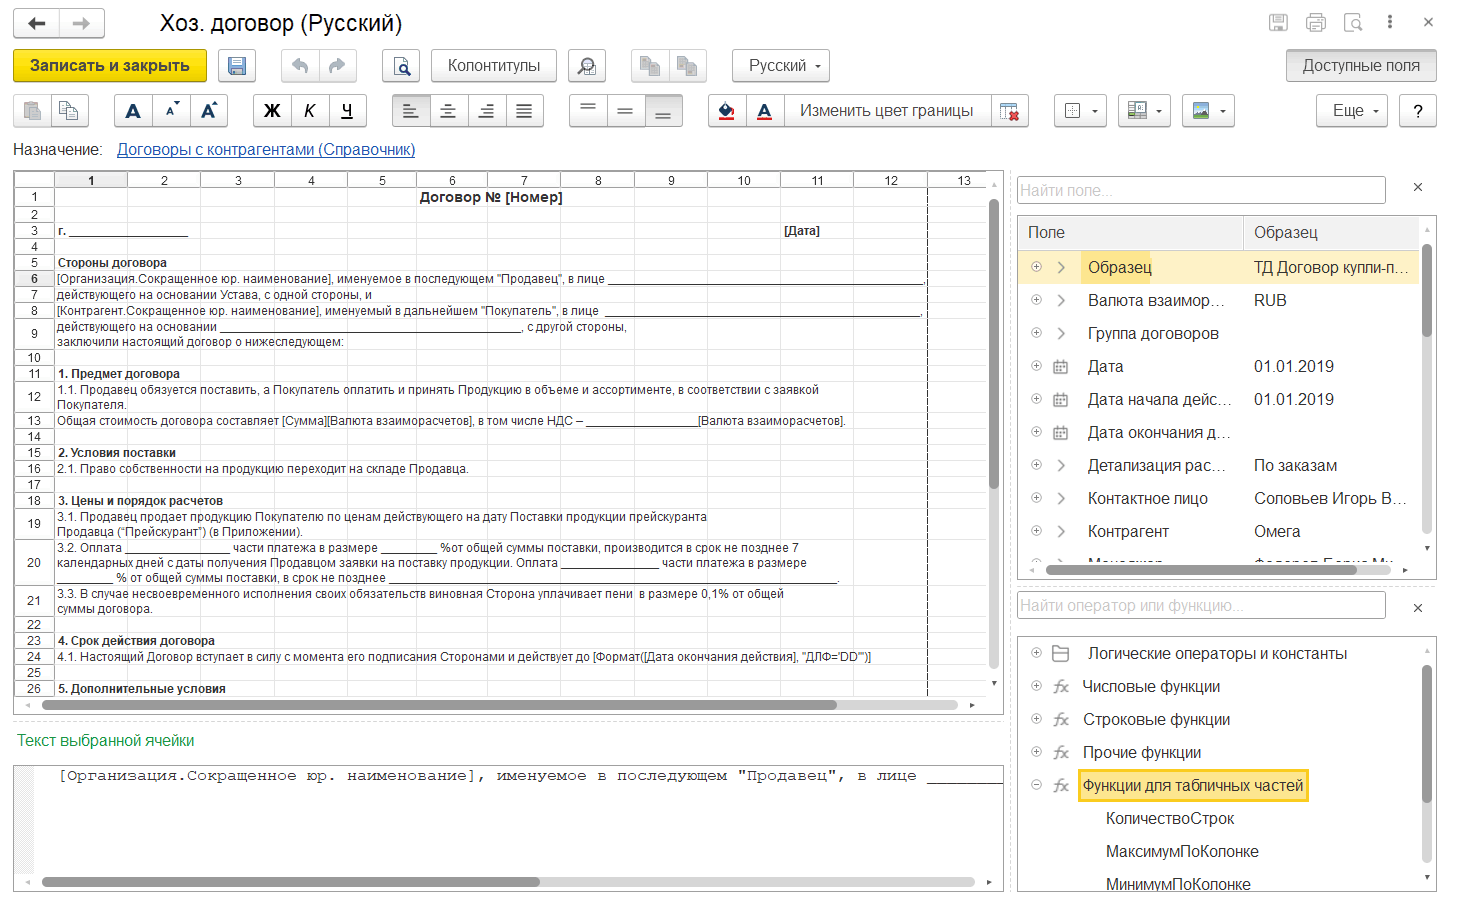Click Записать и закрыть button

110,66
